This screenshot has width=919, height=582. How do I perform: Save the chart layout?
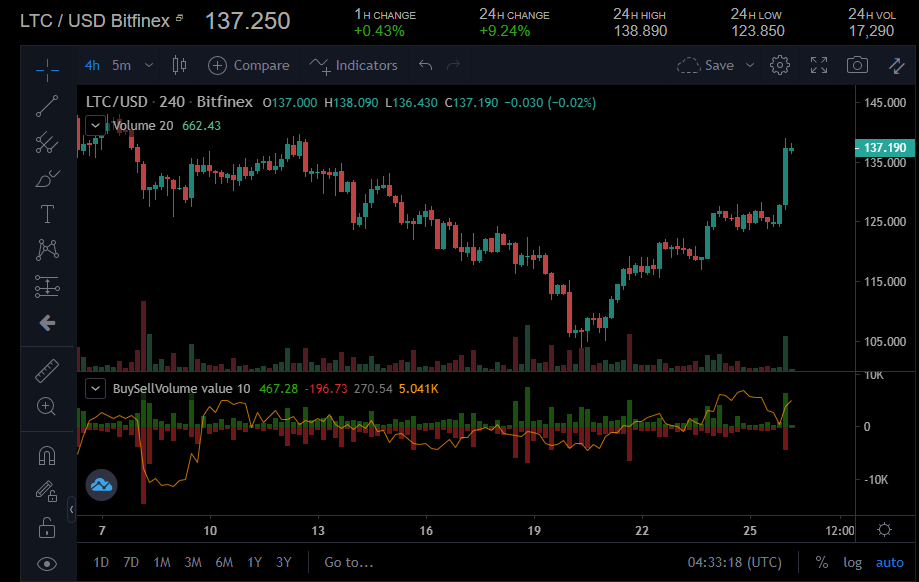(x=706, y=65)
